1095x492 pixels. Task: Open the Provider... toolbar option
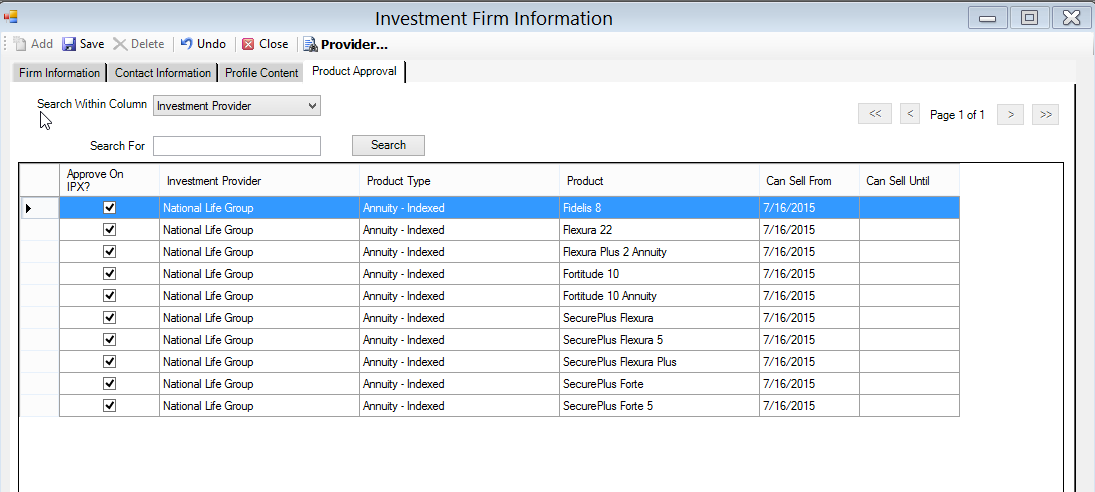coord(346,45)
